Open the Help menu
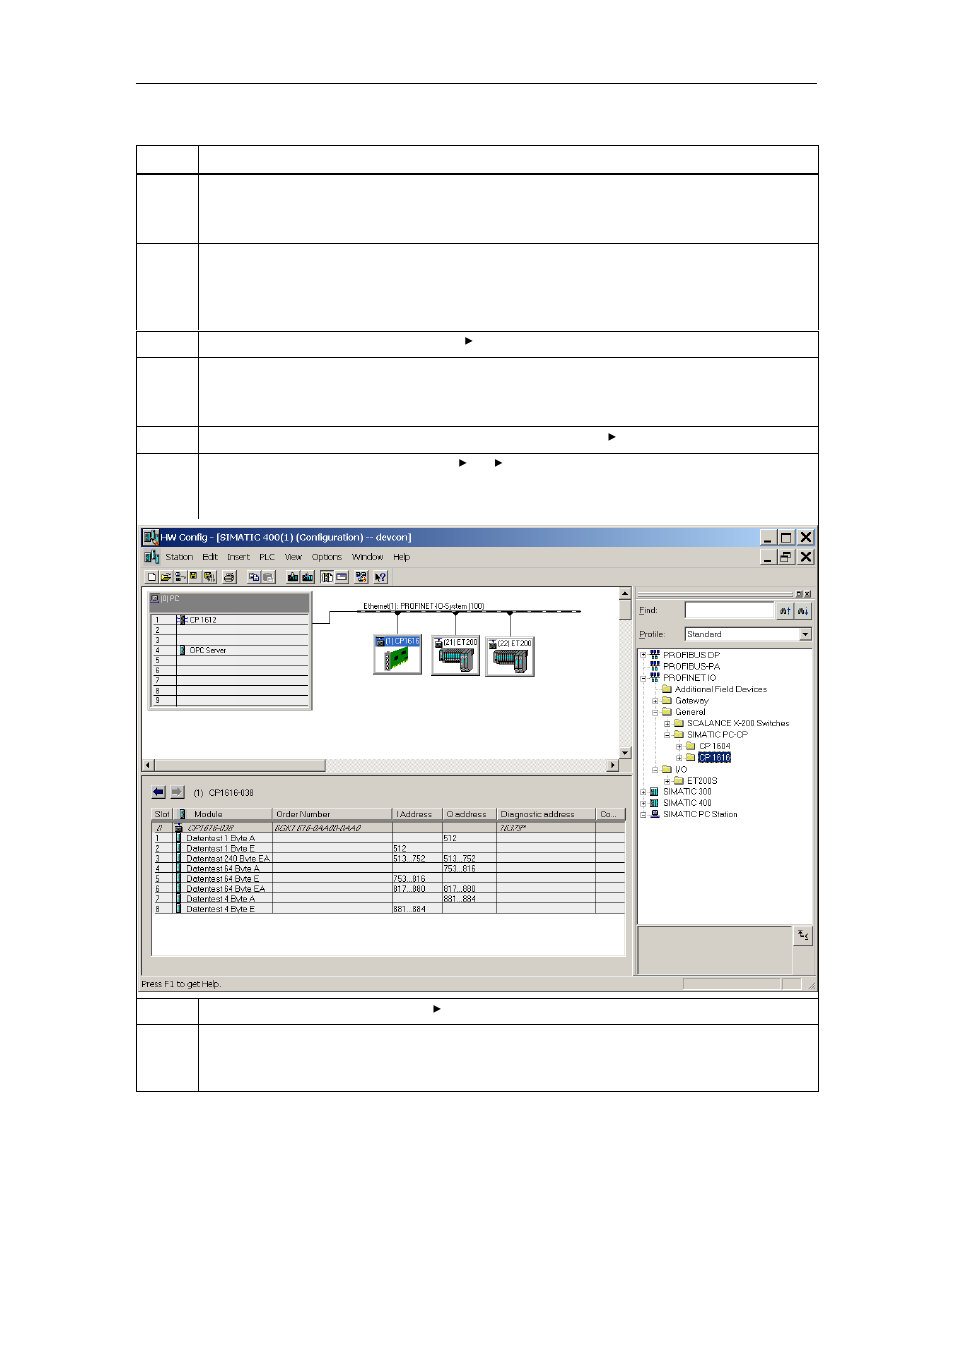 pos(401,557)
